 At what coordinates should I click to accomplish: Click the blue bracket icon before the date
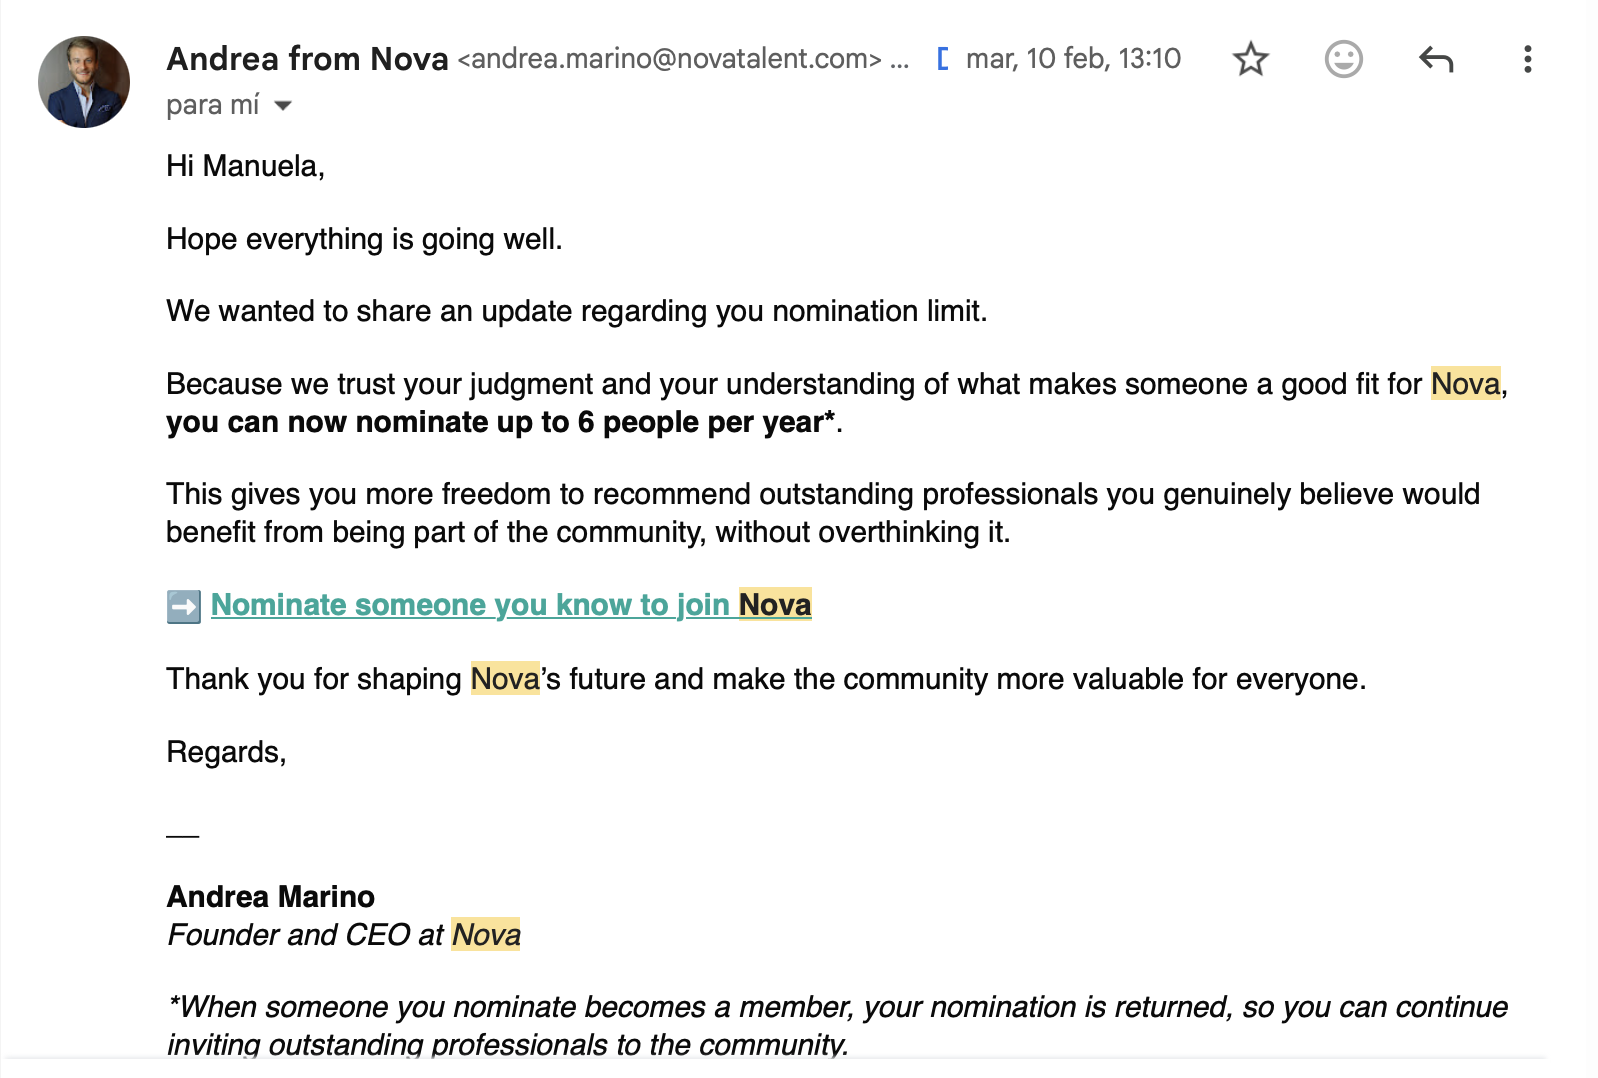coord(942,59)
